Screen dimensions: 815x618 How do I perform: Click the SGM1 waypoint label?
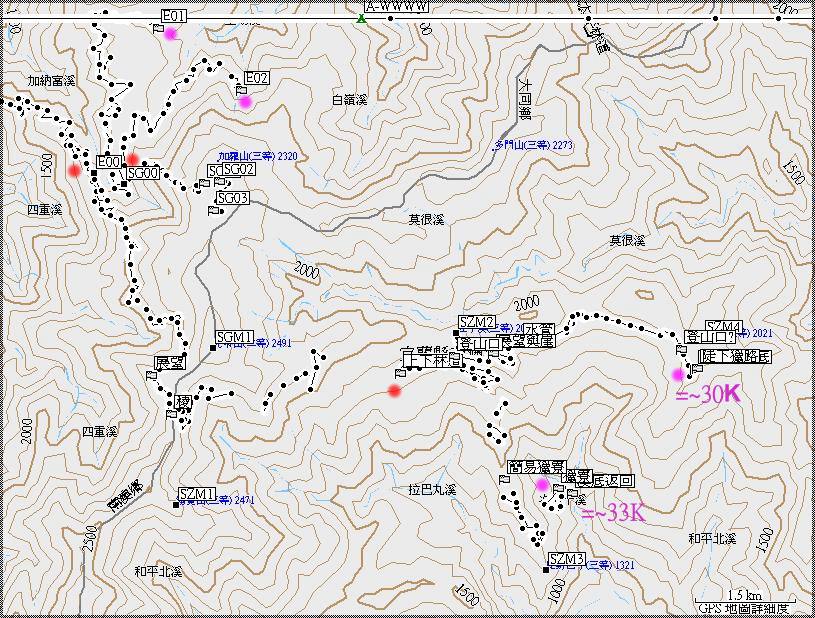tap(235, 337)
